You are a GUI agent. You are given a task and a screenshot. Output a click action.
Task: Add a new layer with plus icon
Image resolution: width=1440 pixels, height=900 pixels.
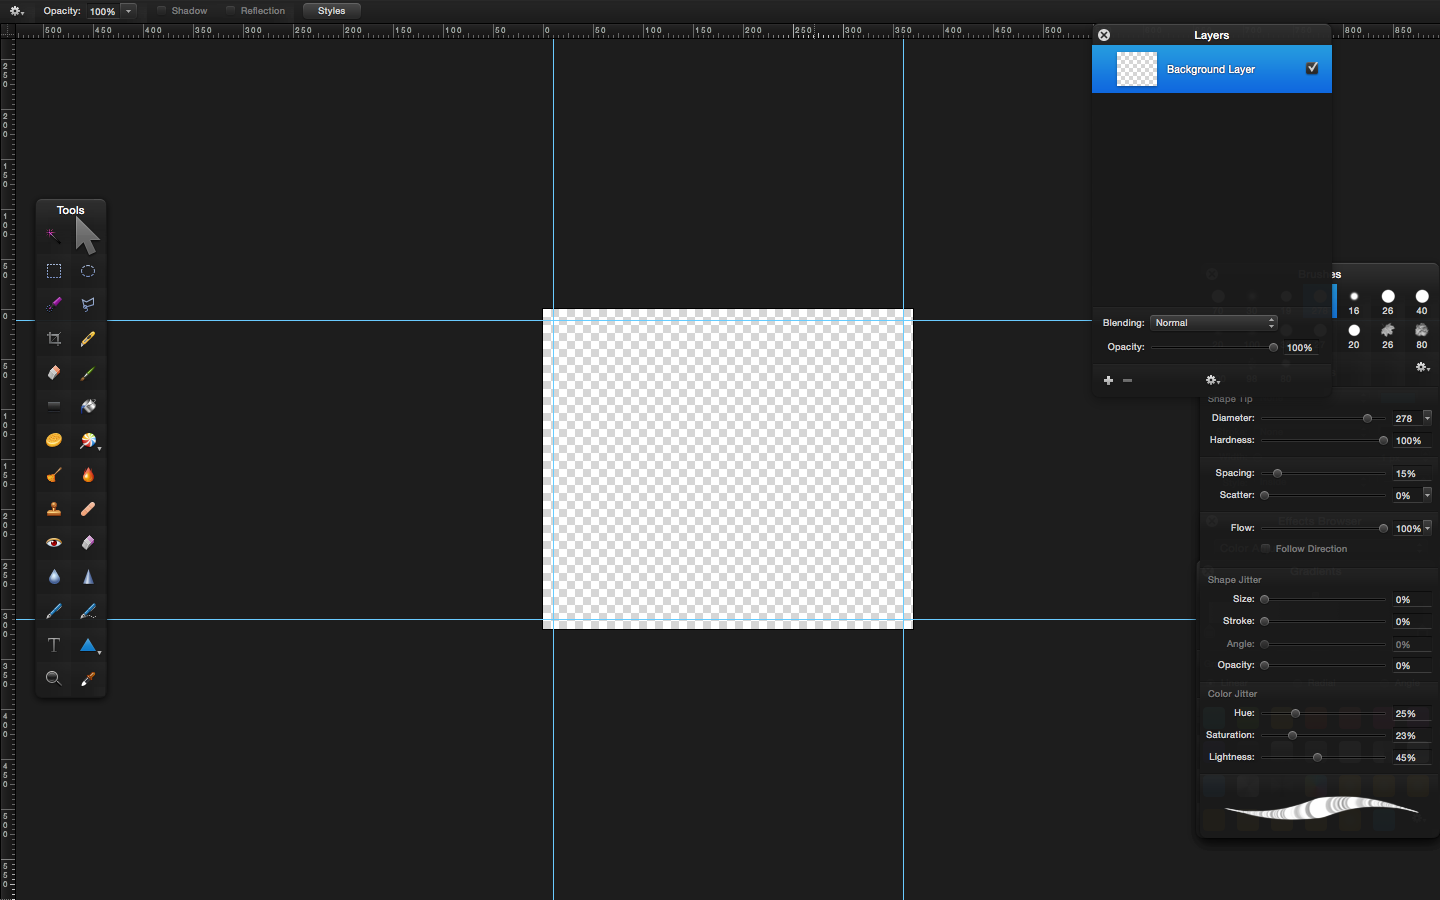point(1108,380)
